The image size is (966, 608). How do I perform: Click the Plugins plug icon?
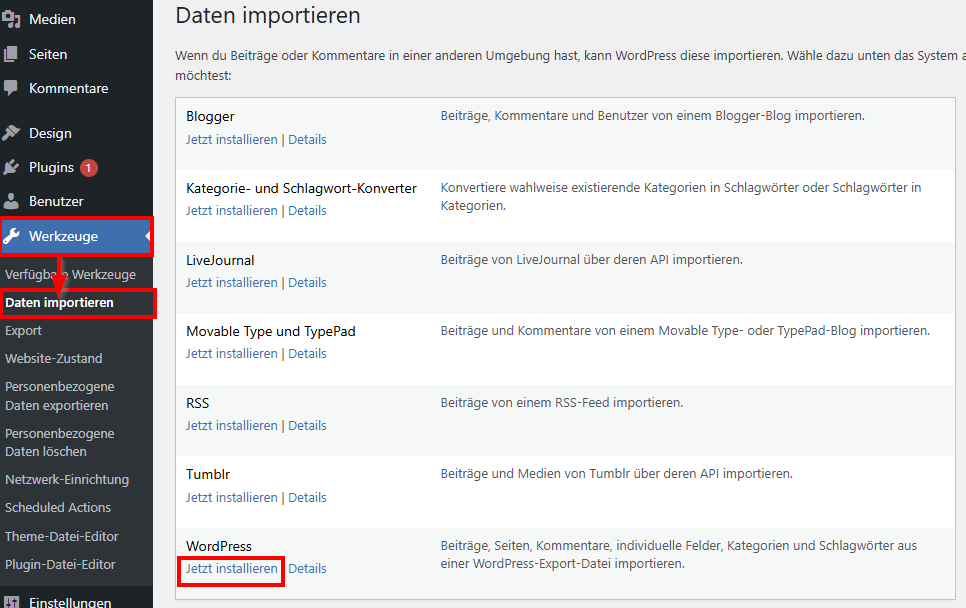tap(11, 167)
